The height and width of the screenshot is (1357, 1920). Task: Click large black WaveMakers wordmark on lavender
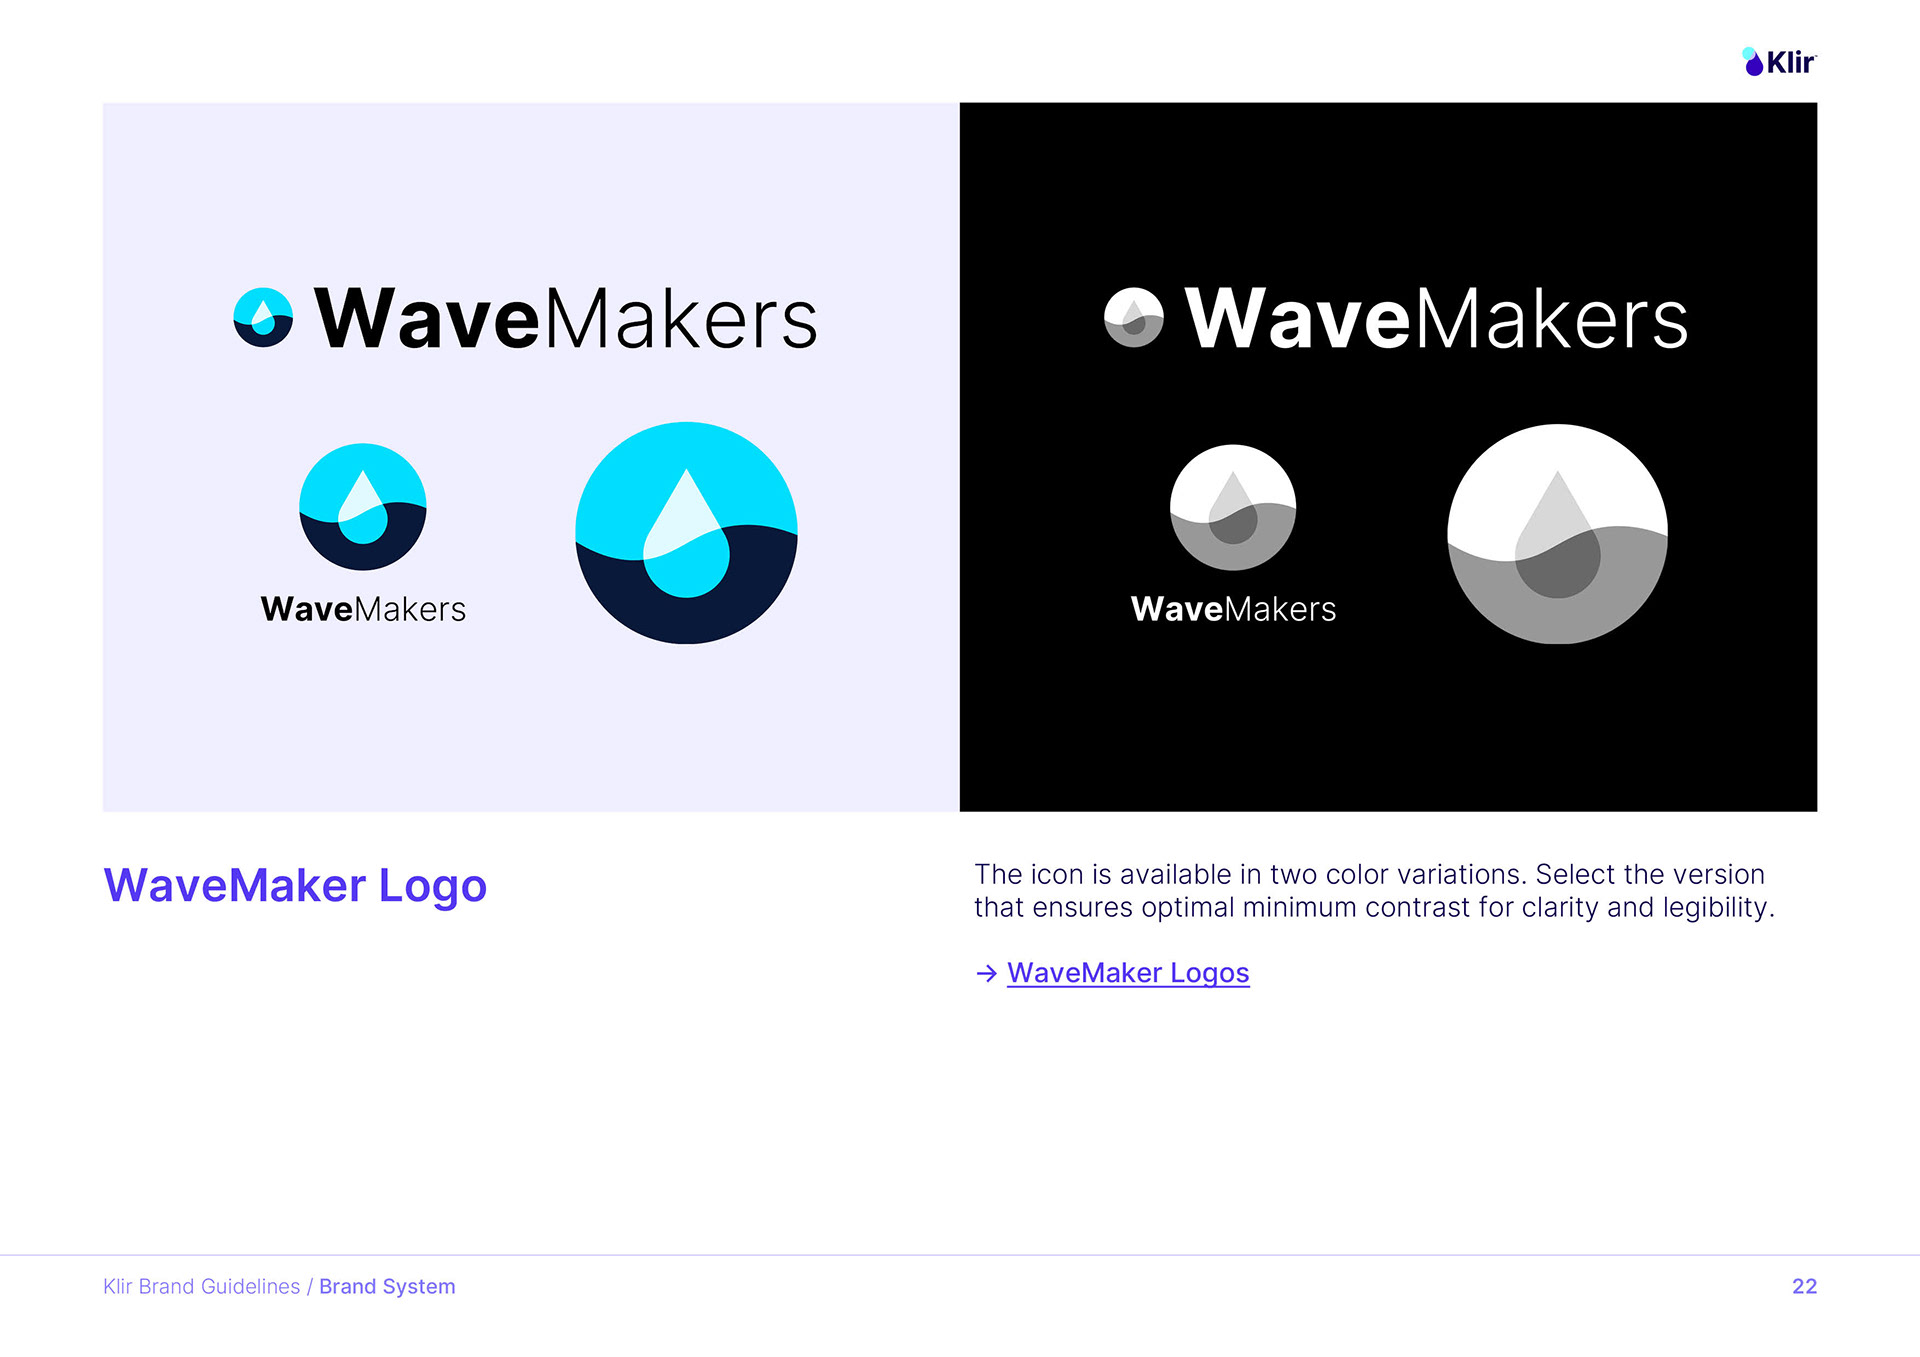[566, 319]
